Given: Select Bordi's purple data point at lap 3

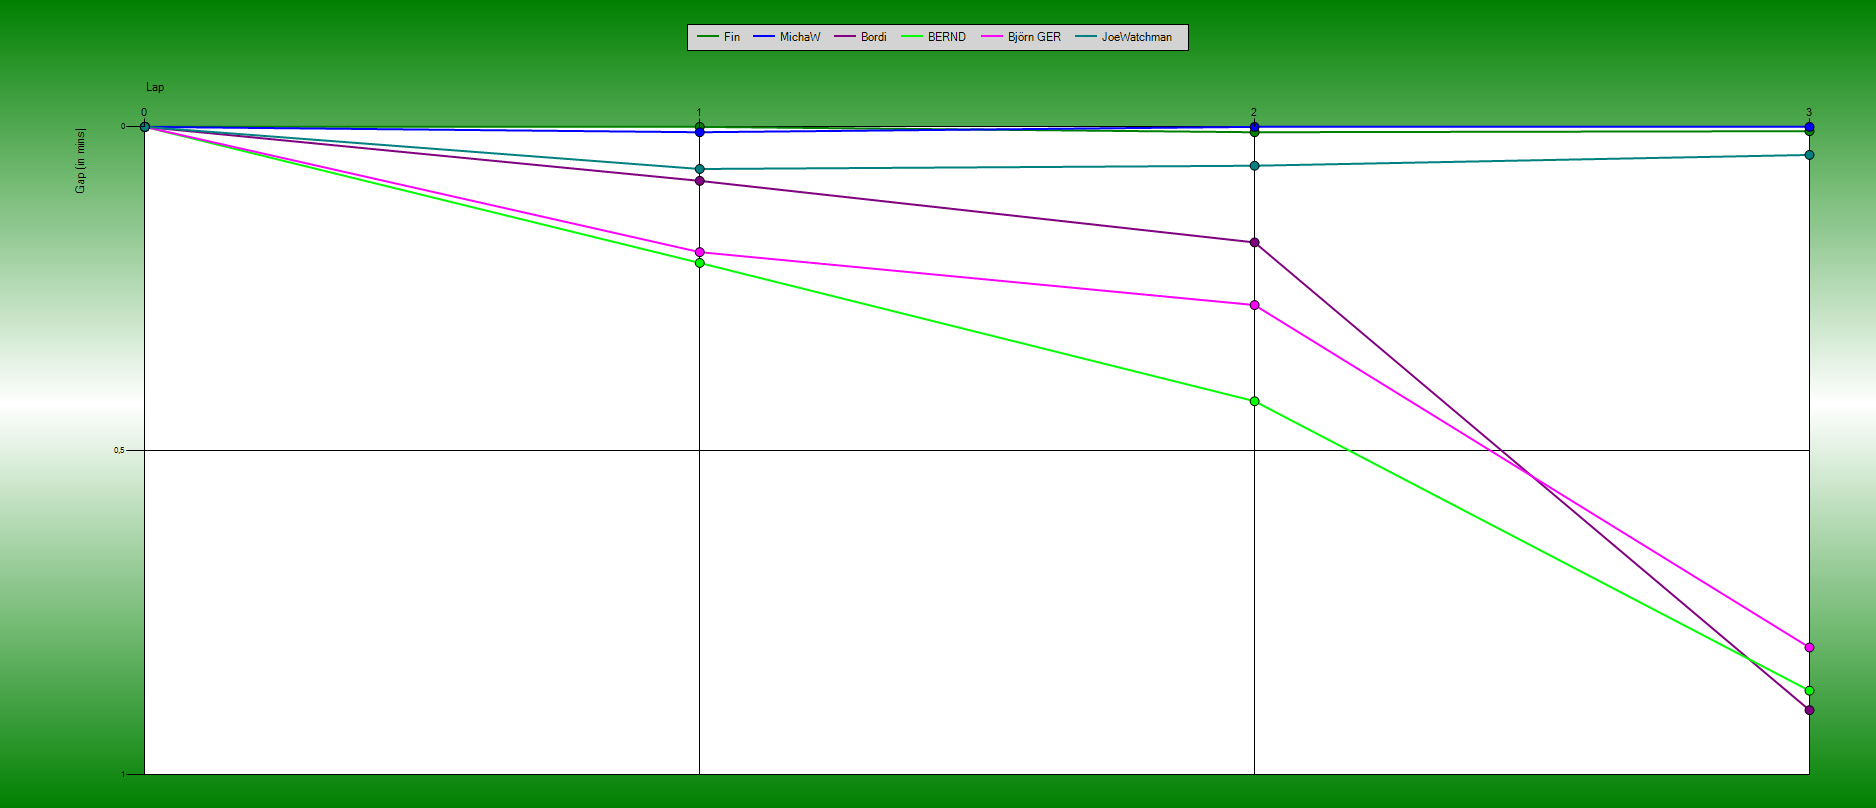Looking at the screenshot, I should [1809, 710].
